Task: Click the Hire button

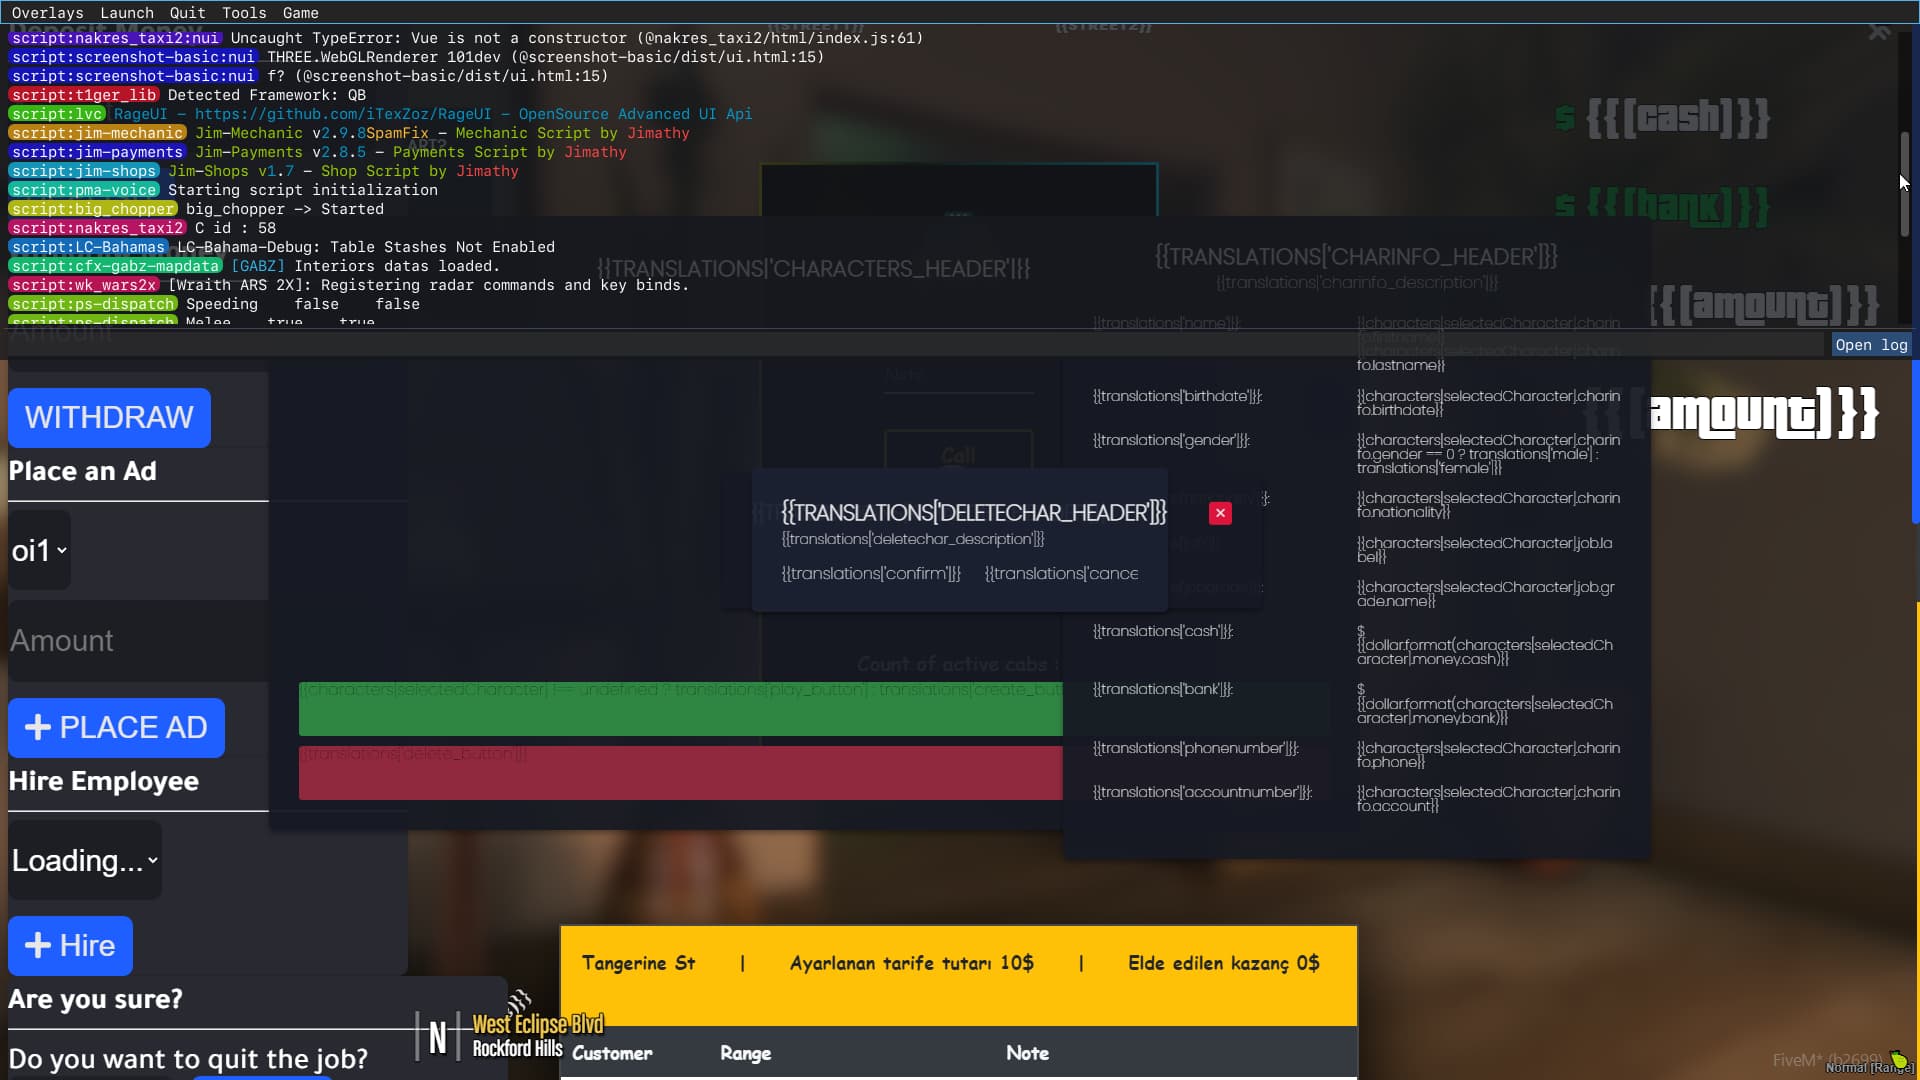Action: (x=70, y=945)
